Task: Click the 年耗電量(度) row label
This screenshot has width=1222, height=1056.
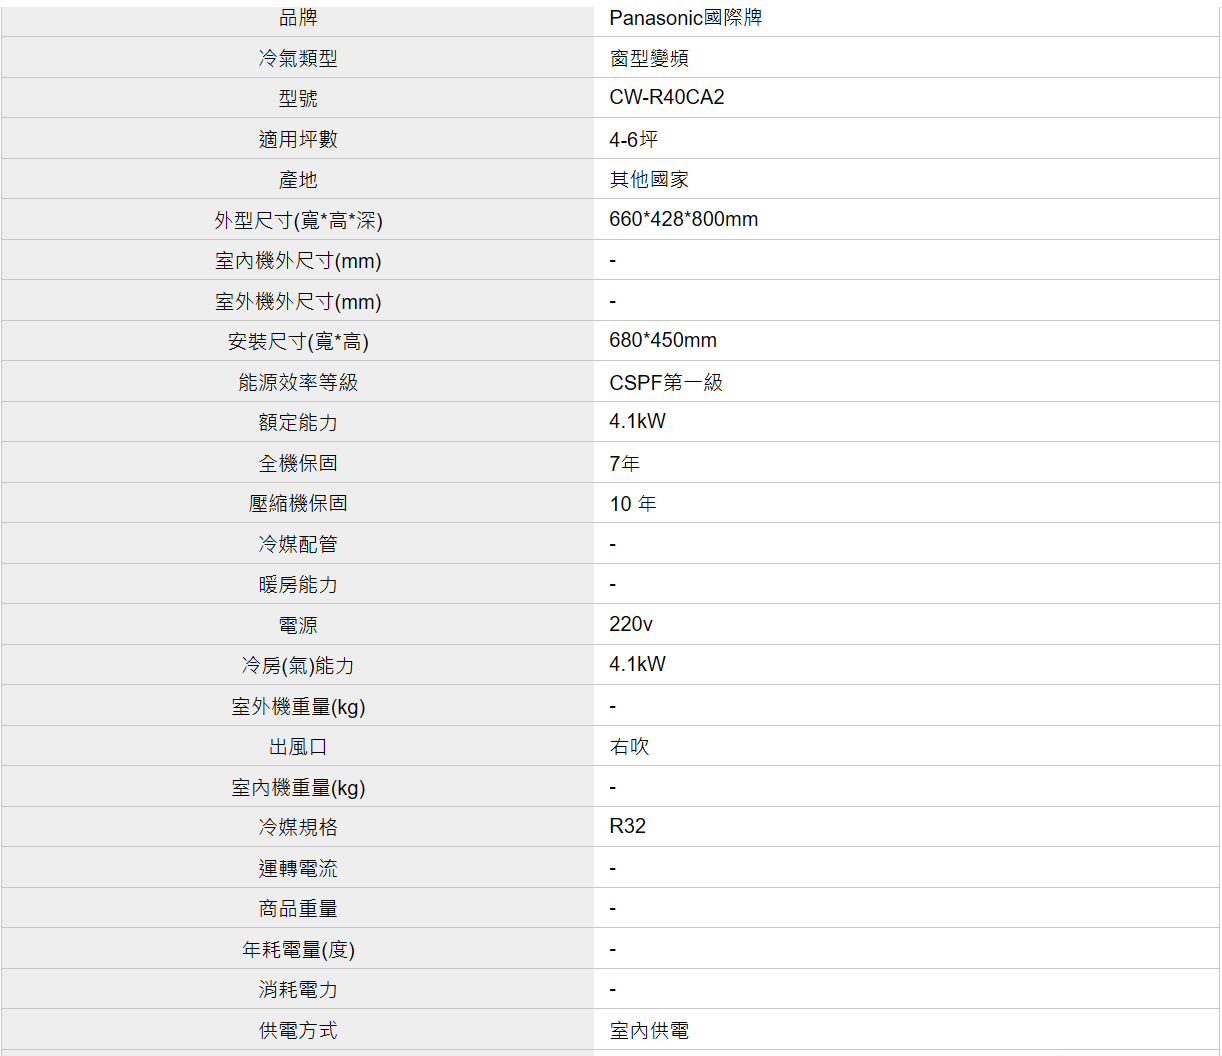Action: coord(298,949)
